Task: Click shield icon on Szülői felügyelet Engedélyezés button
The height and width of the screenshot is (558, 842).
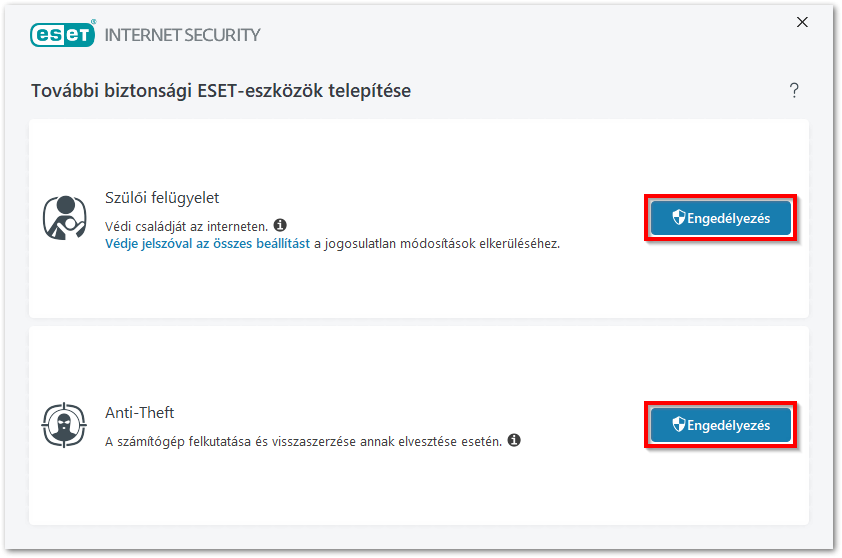Action: click(x=678, y=218)
